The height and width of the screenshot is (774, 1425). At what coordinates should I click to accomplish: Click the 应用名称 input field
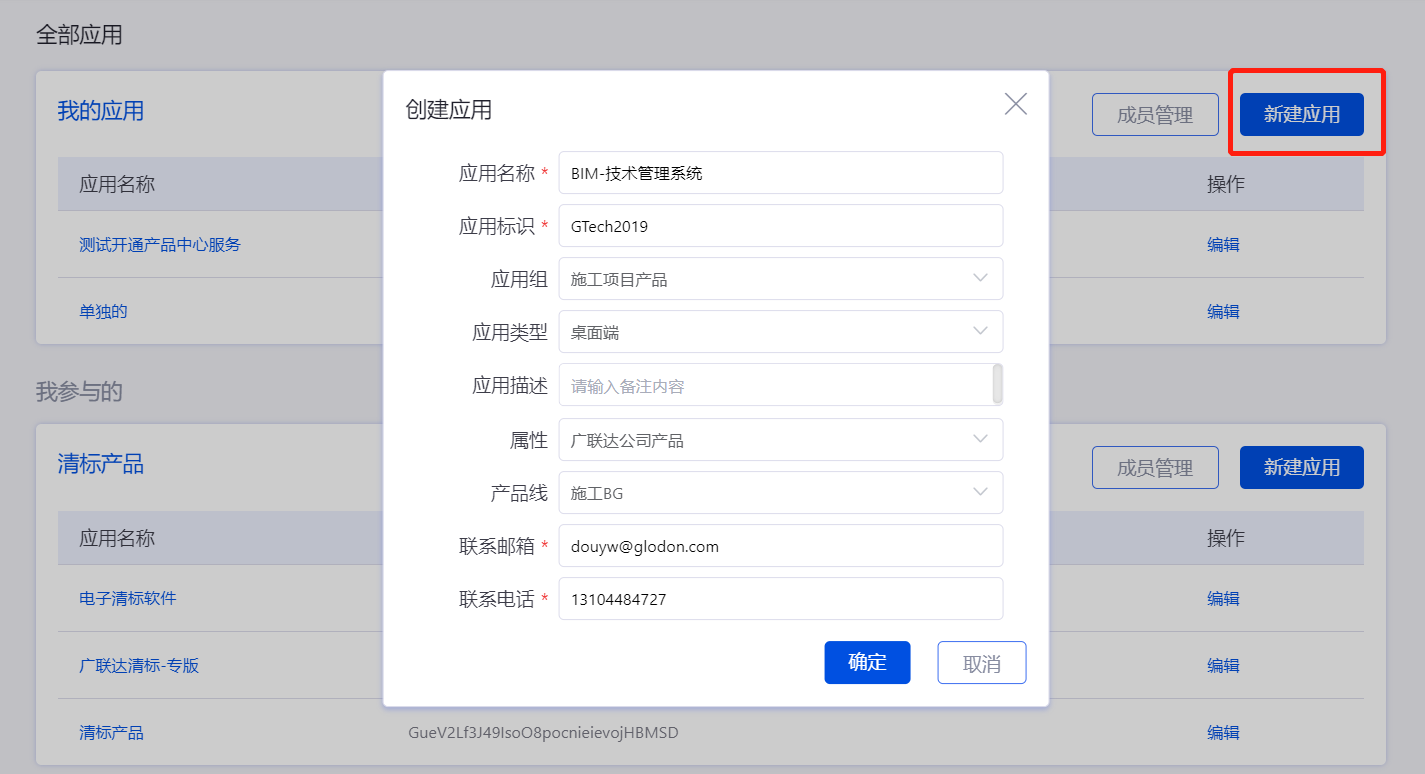(780, 173)
